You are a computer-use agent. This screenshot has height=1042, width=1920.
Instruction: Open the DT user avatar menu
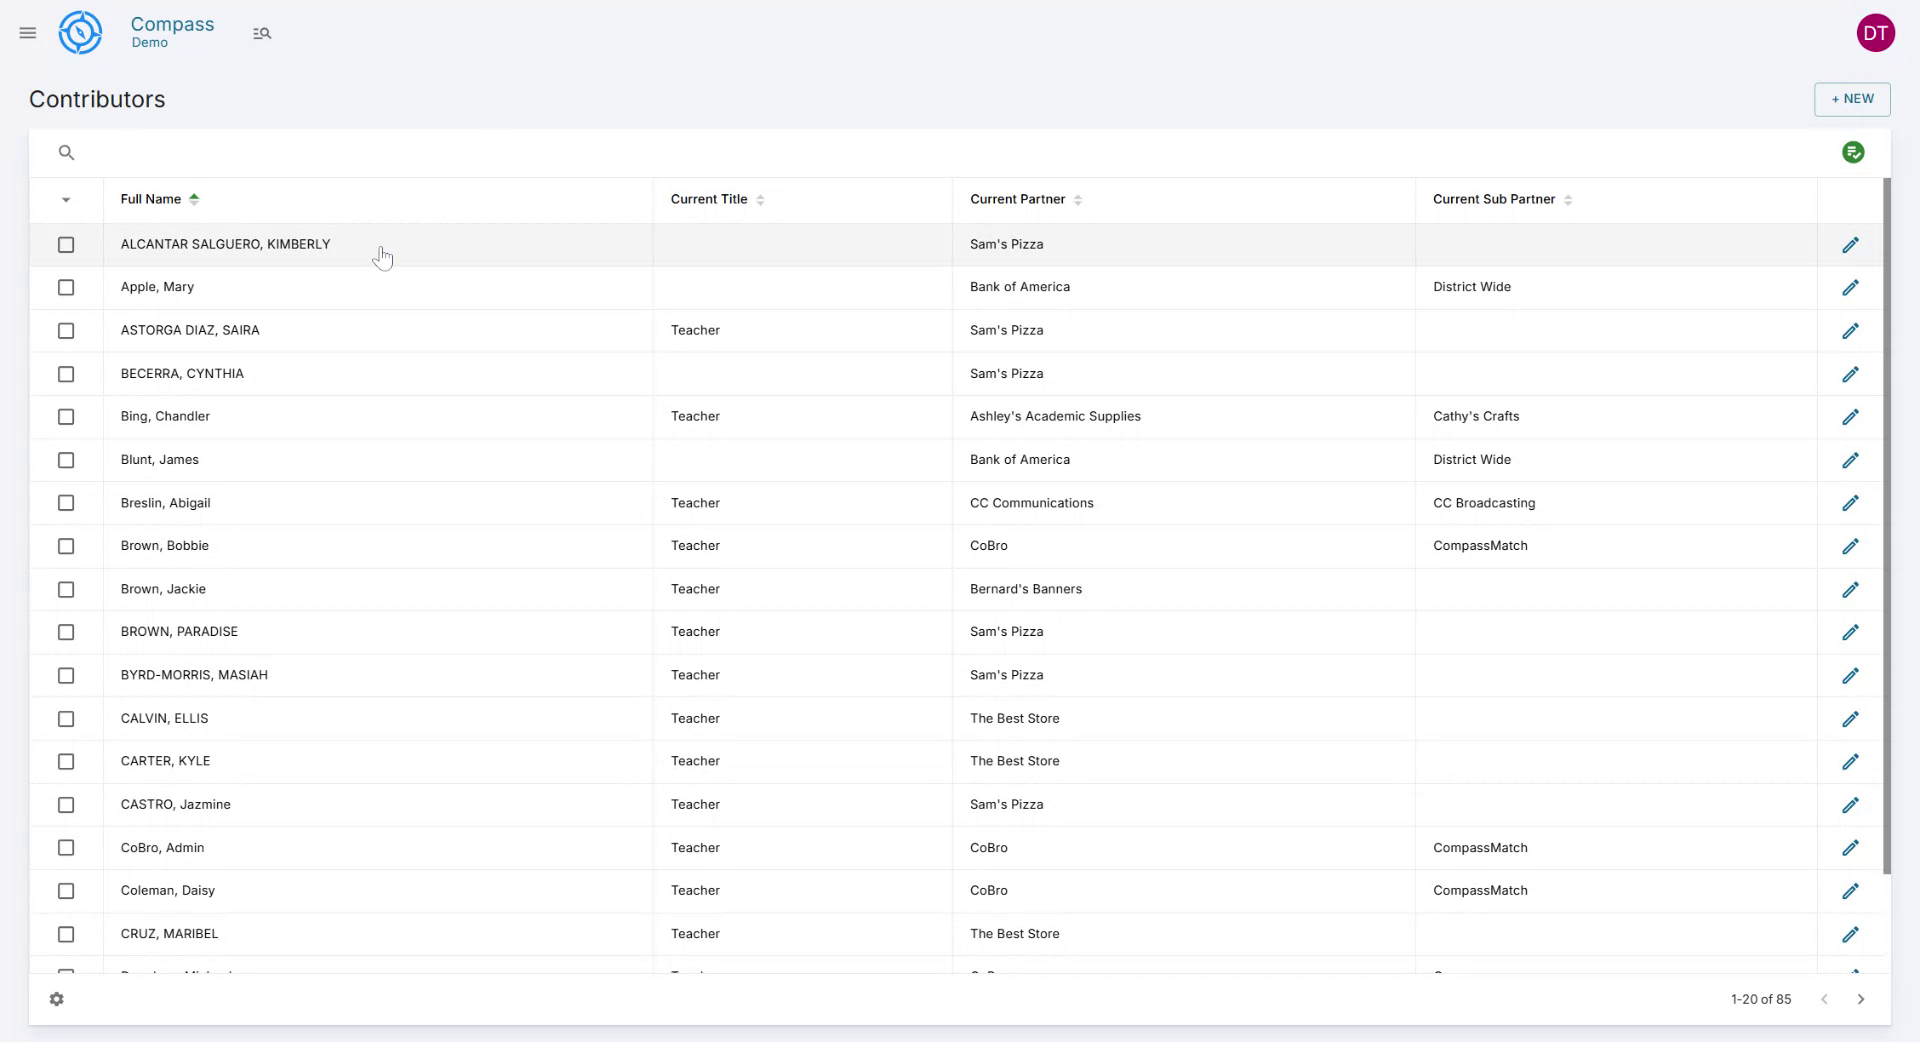coord(1877,32)
